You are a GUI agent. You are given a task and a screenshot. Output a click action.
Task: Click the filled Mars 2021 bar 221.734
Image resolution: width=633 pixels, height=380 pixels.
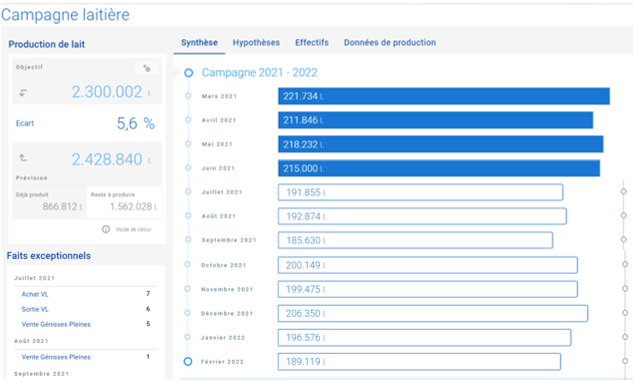coord(444,96)
